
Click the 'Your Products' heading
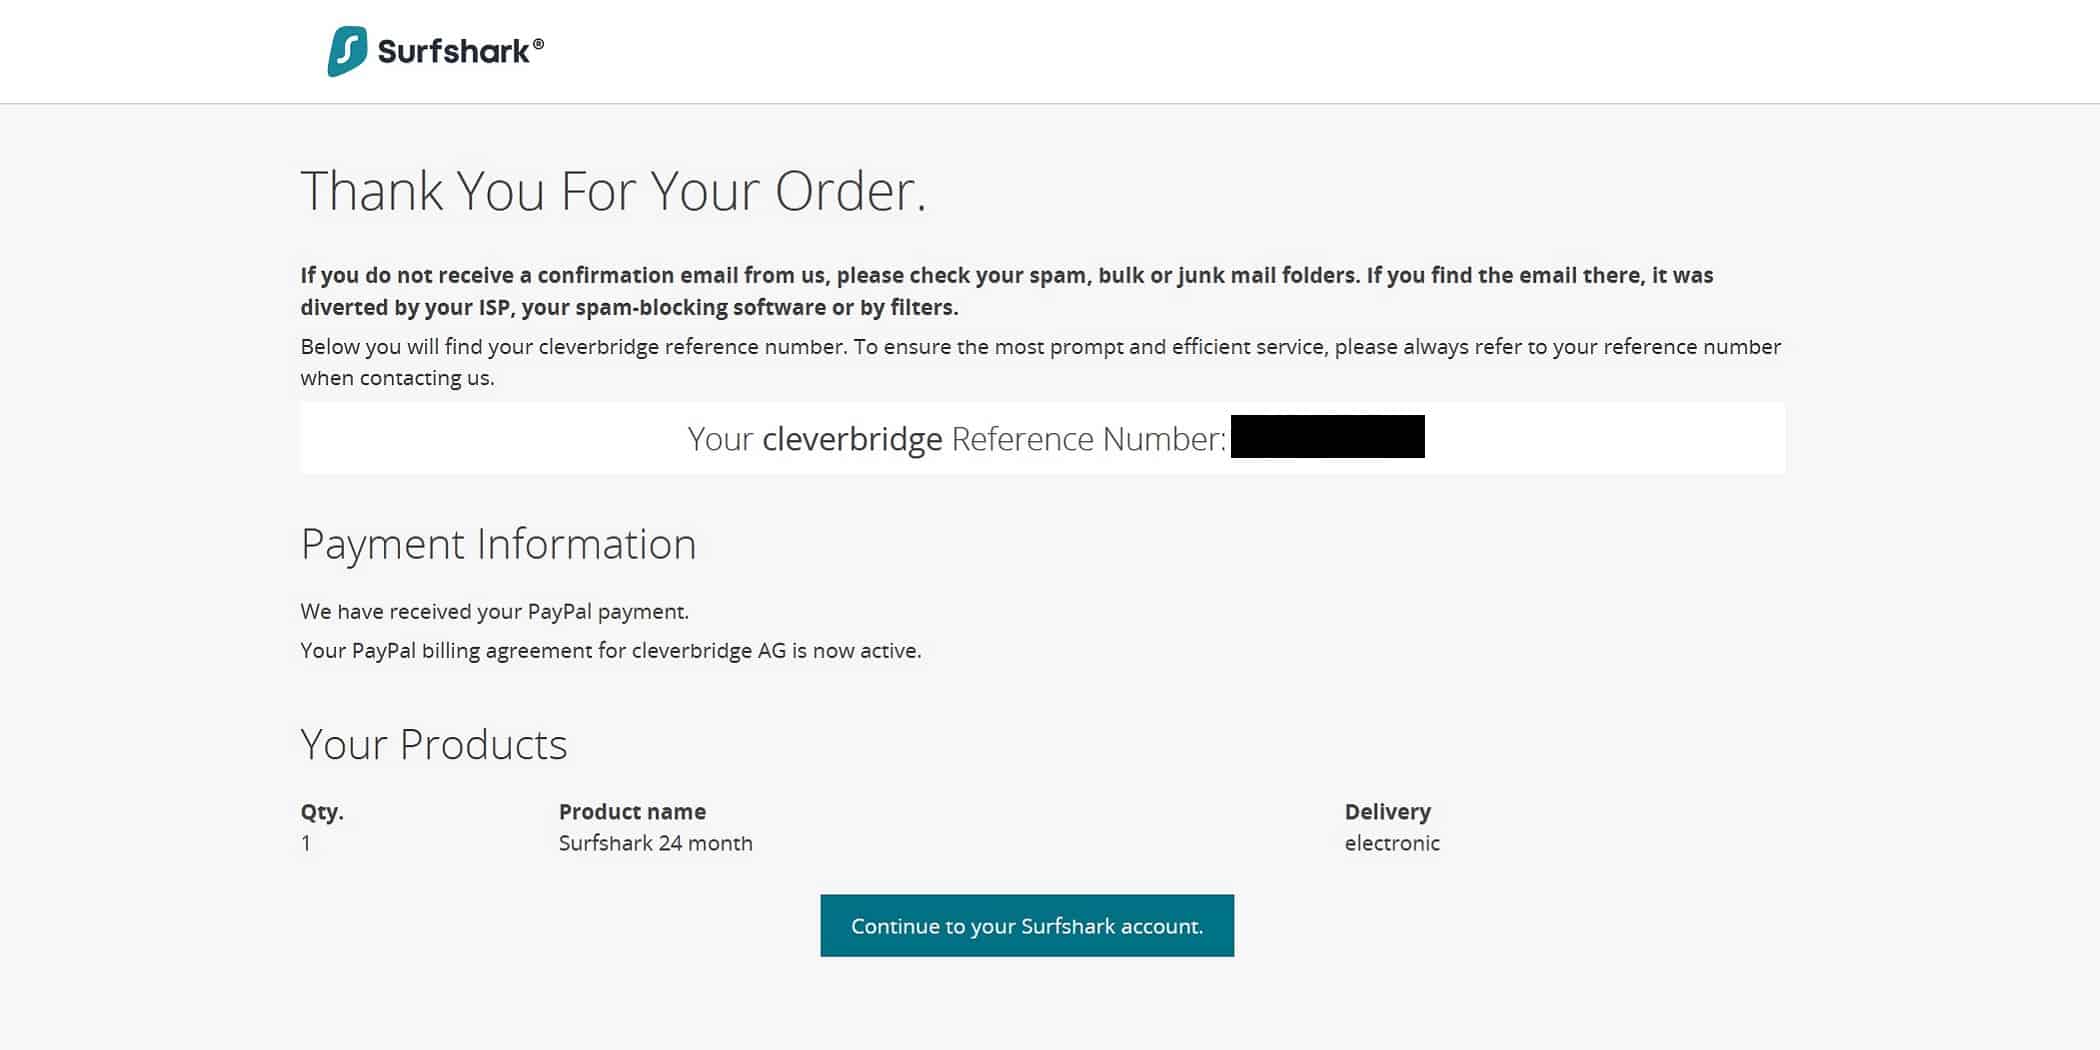(433, 744)
